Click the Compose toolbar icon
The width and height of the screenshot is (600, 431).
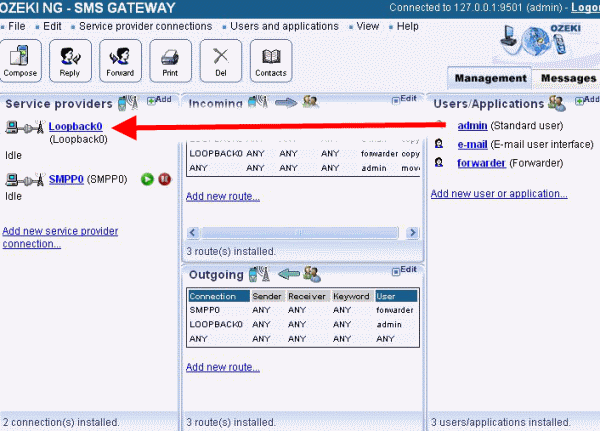(x=20, y=61)
